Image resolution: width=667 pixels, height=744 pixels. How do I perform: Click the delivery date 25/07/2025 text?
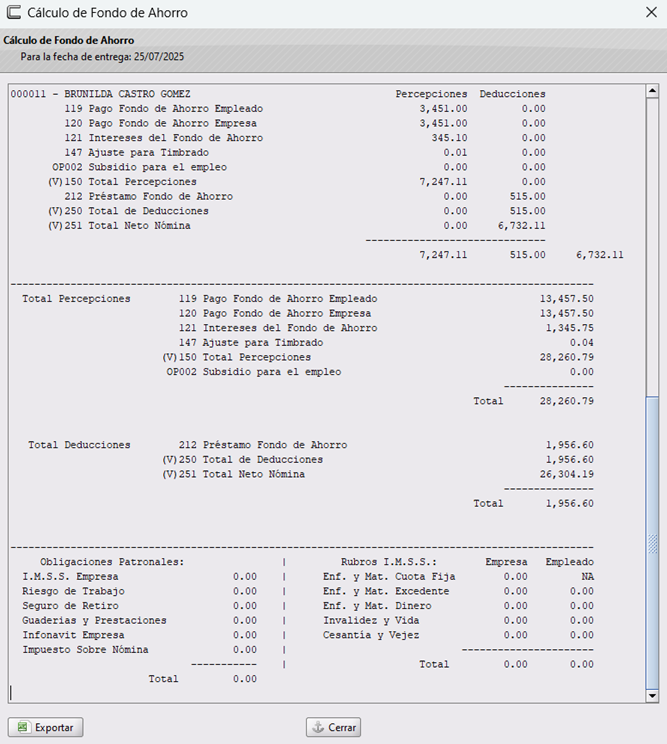(x=158, y=56)
